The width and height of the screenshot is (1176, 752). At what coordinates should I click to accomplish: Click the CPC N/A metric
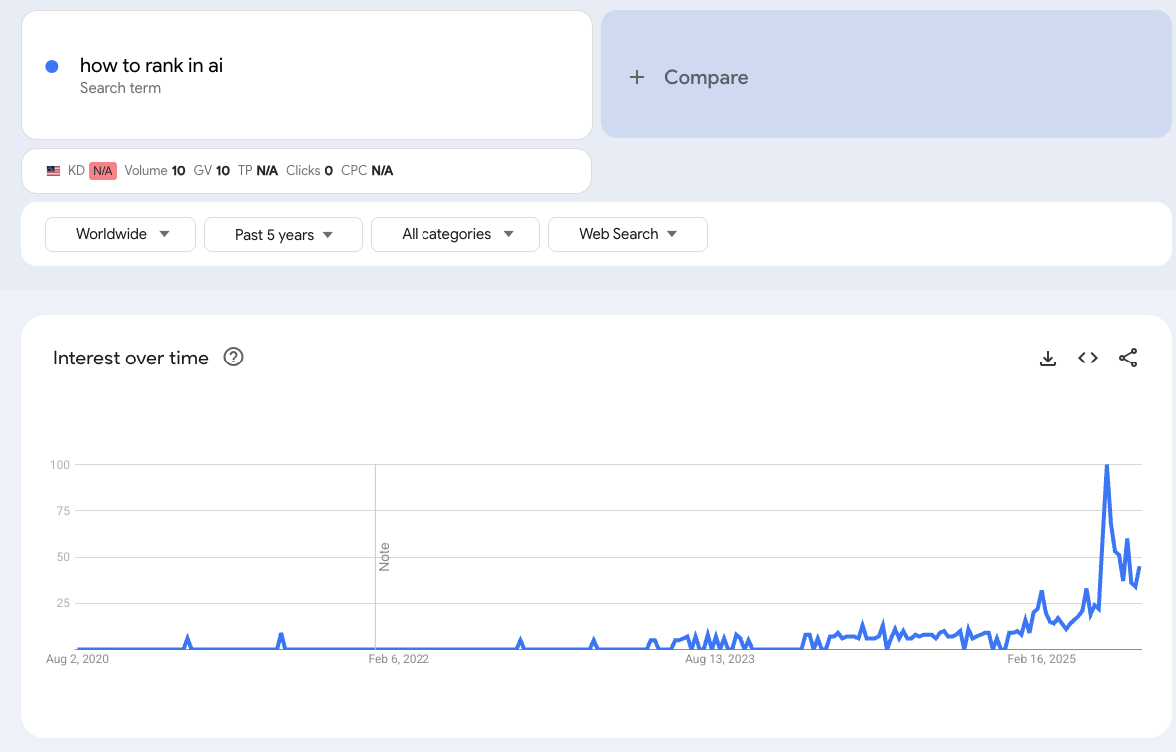[x=367, y=171]
